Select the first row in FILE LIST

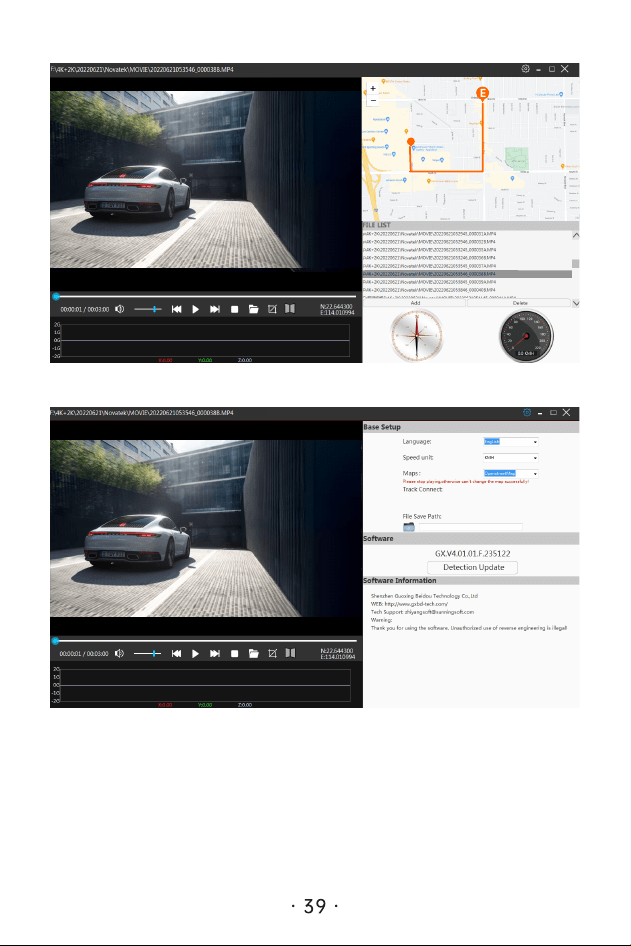coord(467,233)
